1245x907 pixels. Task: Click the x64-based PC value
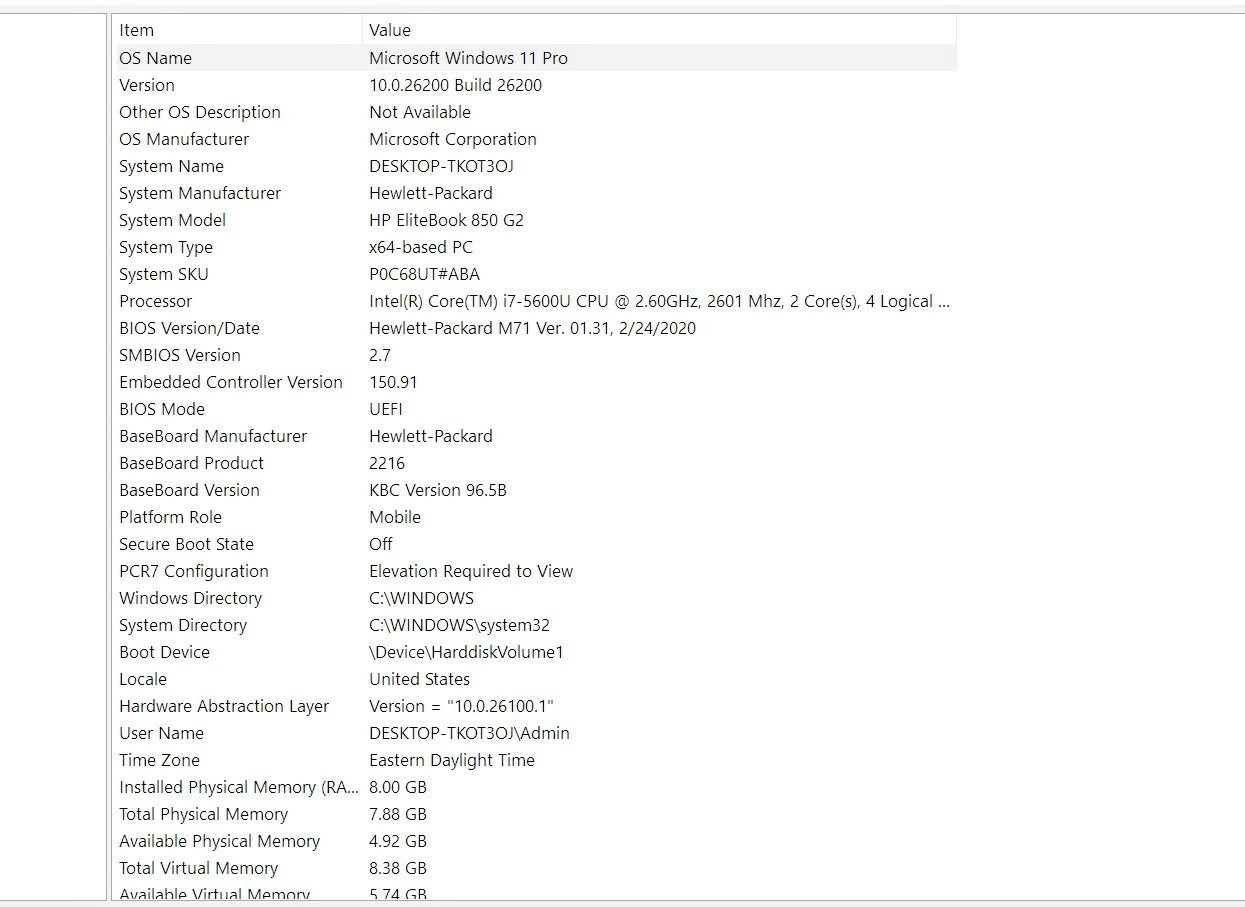coord(421,247)
